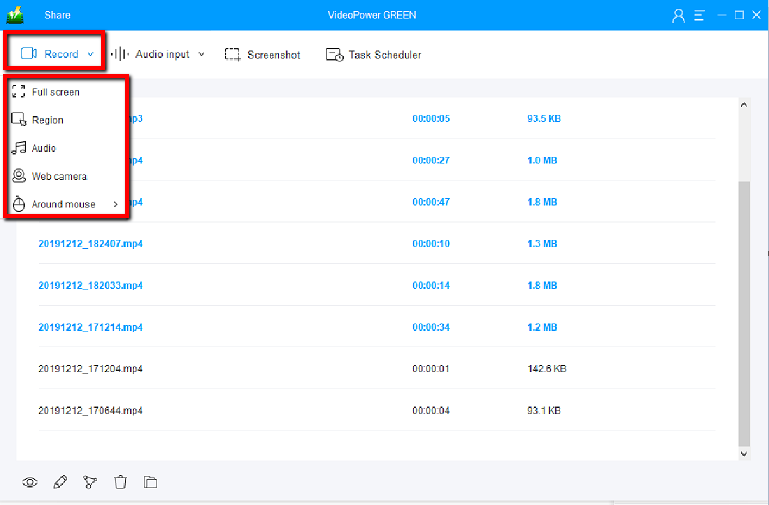Expand the Around mouse submenu
This screenshot has width=769, height=505.
click(x=65, y=204)
